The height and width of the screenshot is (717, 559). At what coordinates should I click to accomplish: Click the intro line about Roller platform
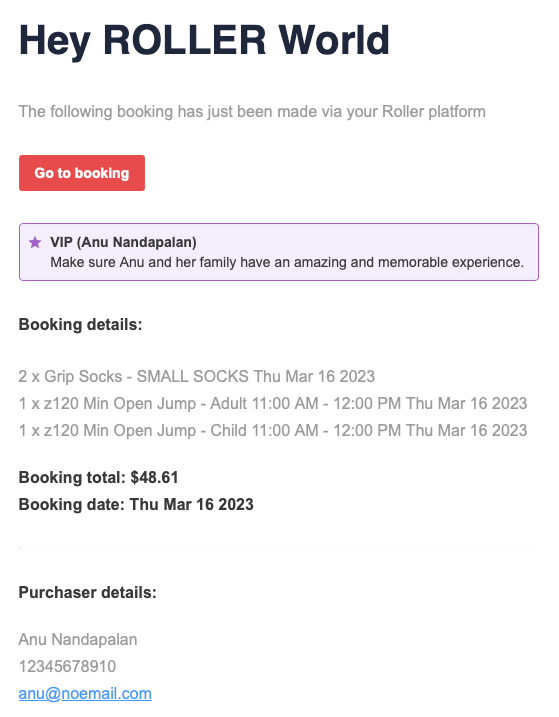pos(252,112)
